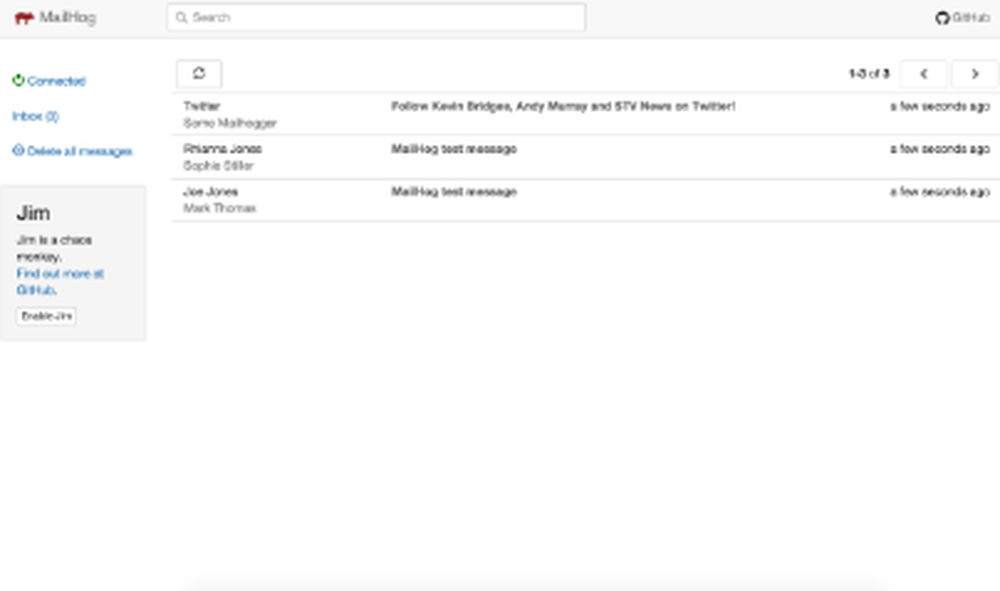Click the delete-all circle icon
Viewport: 1000px width, 591px height.
click(18, 150)
